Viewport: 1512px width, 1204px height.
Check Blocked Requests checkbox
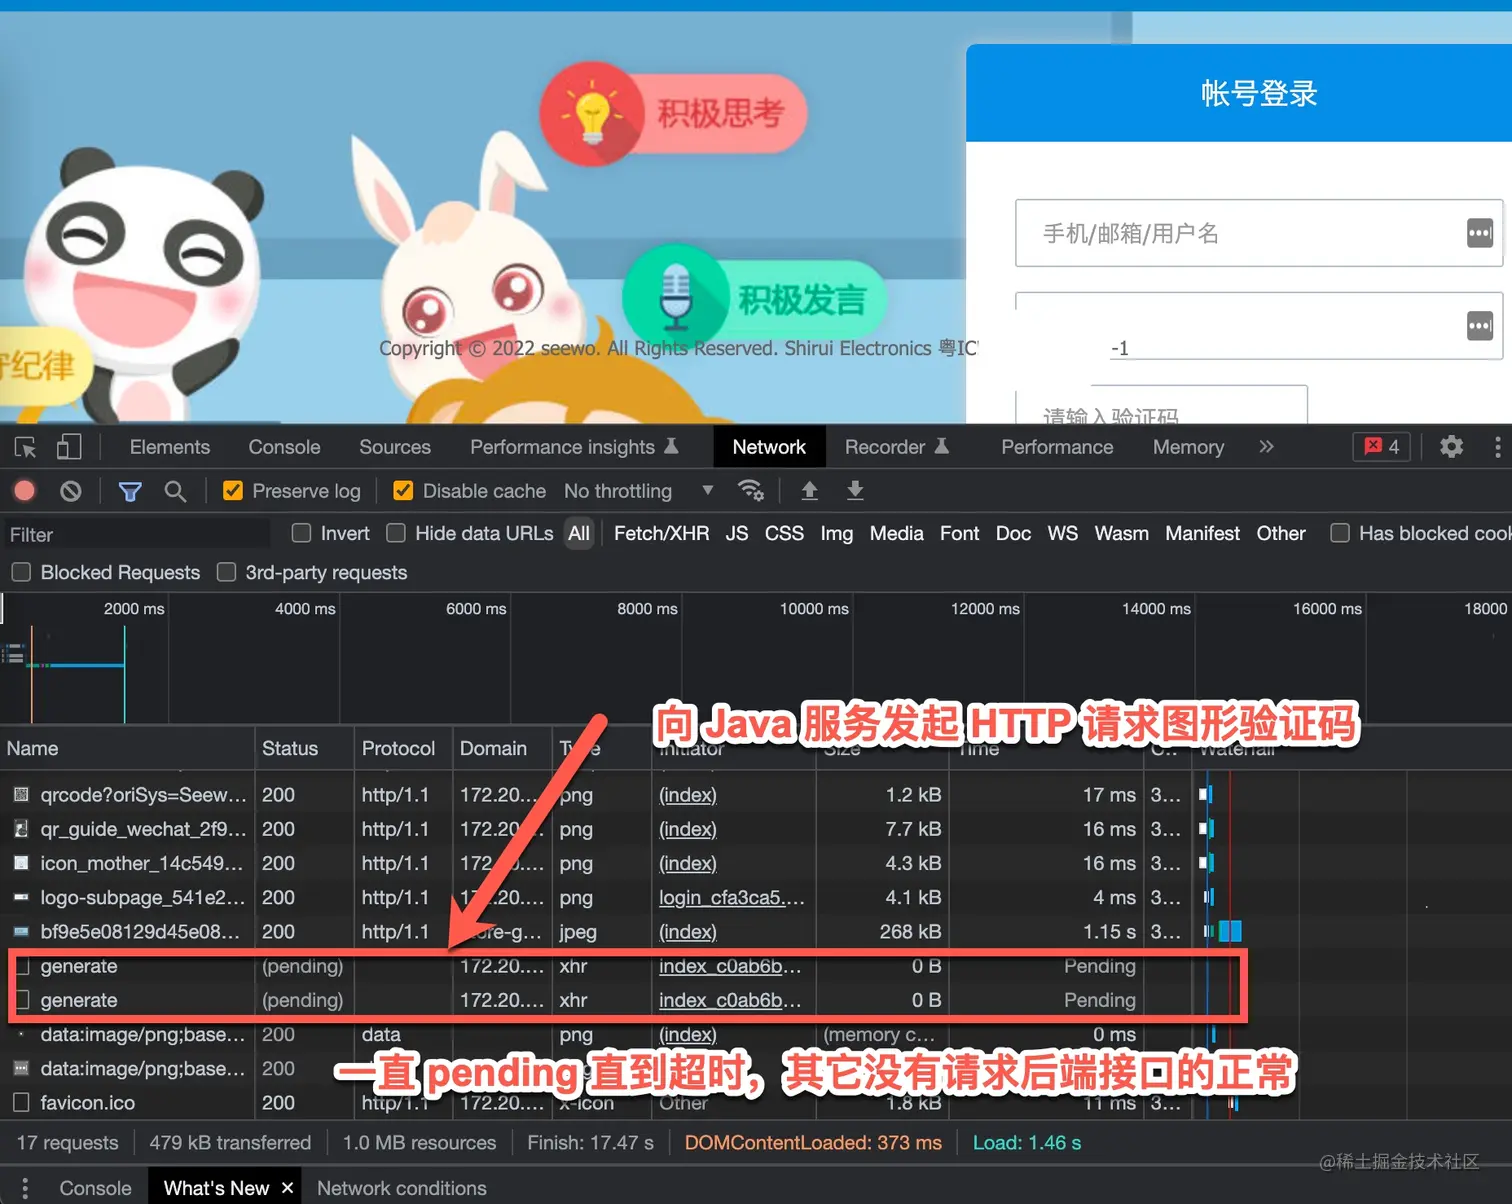21,572
